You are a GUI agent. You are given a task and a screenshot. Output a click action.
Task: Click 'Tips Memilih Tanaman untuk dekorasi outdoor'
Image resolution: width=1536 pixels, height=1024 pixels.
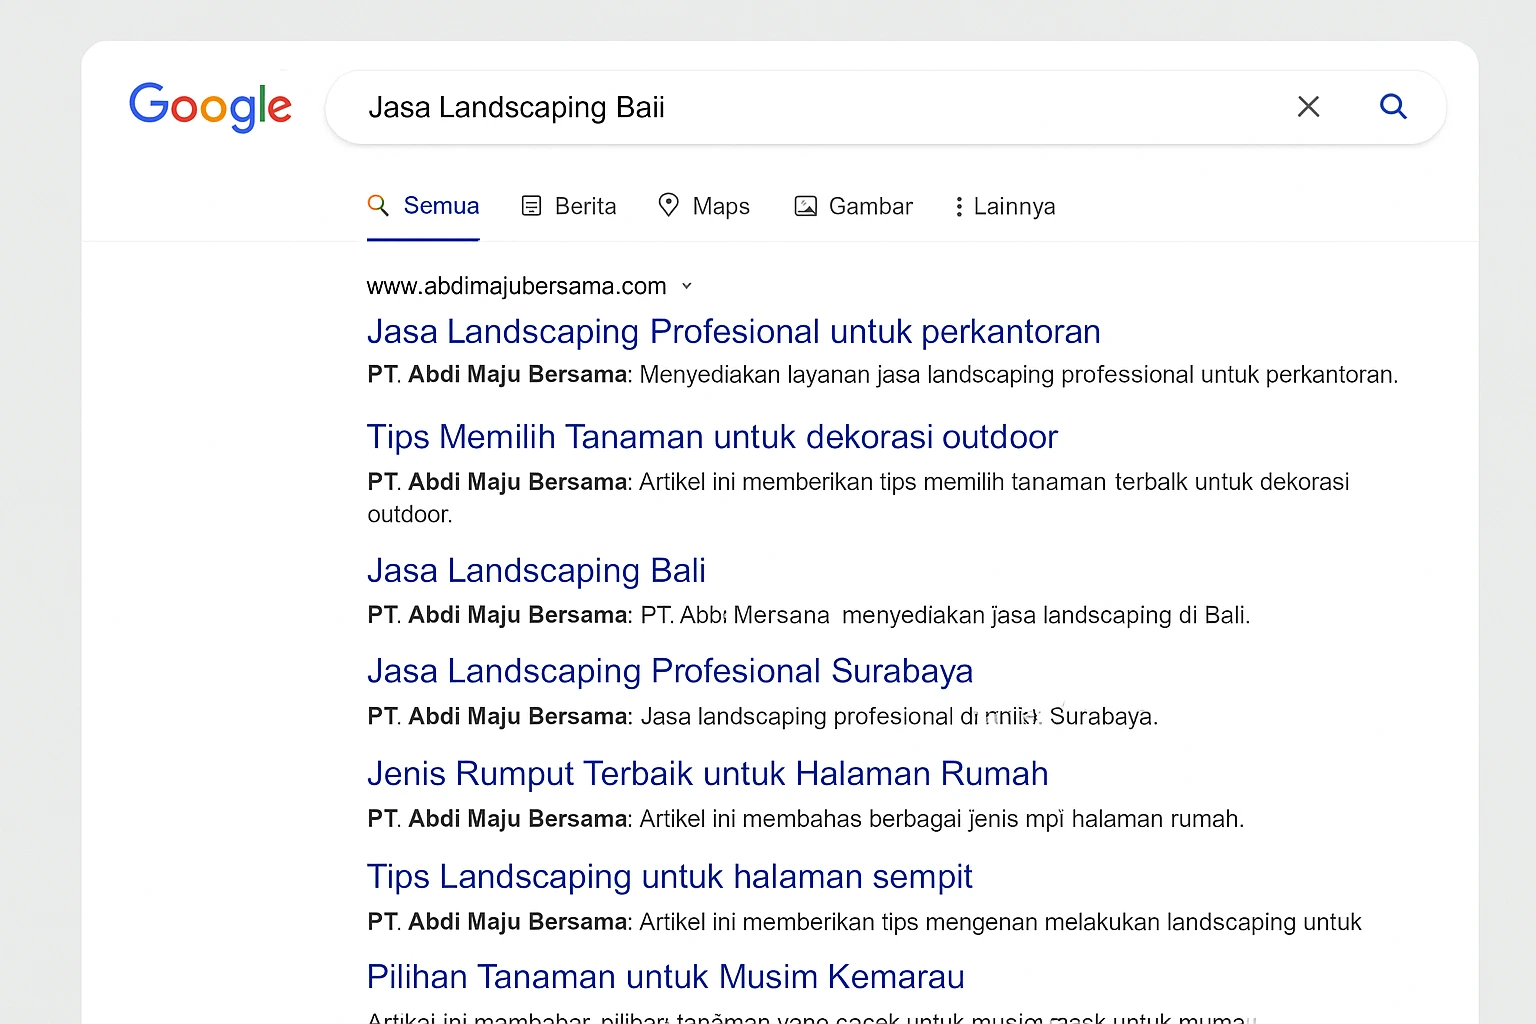click(712, 436)
